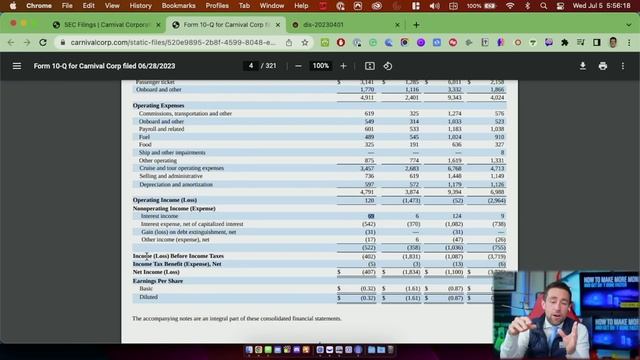Select the Net Income (Loss) row label
The image size is (640, 360).
coord(156,272)
